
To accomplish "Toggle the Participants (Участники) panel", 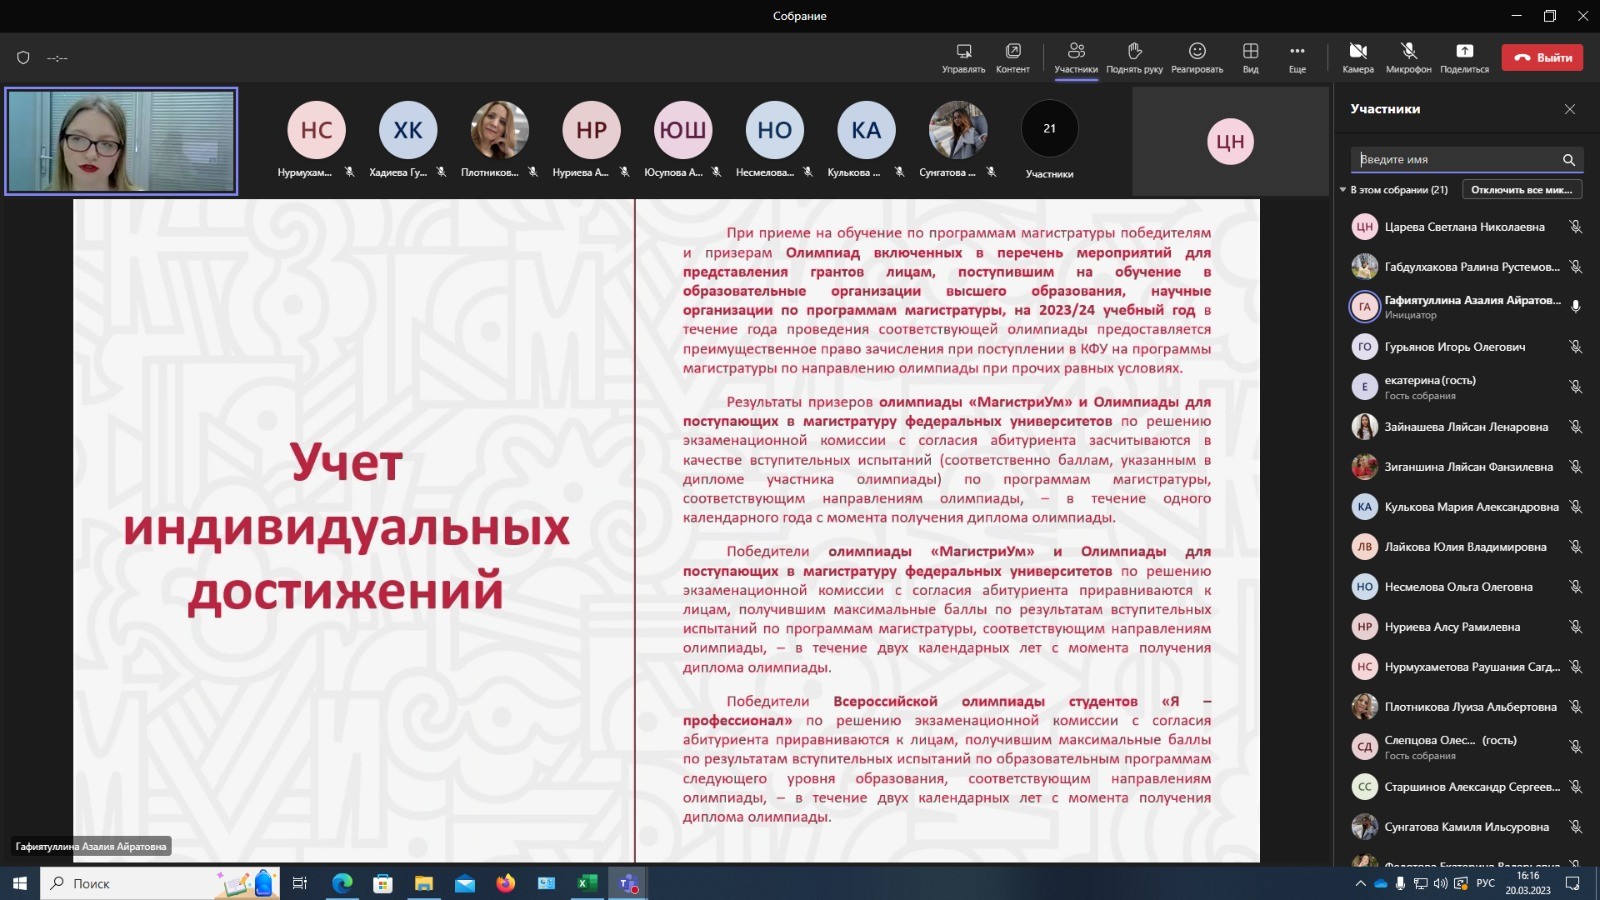I will (1076, 57).
